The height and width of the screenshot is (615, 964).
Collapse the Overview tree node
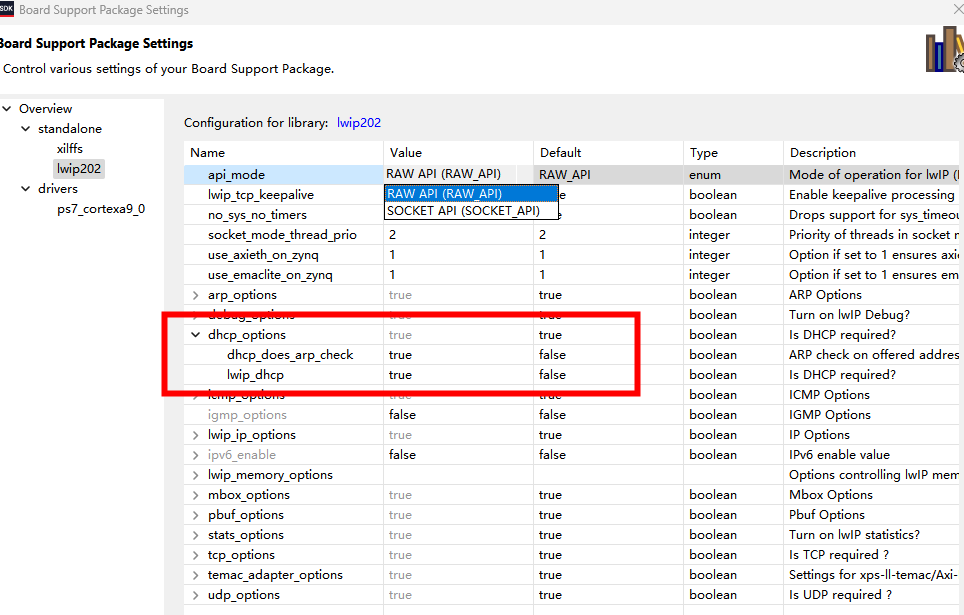pos(7,109)
